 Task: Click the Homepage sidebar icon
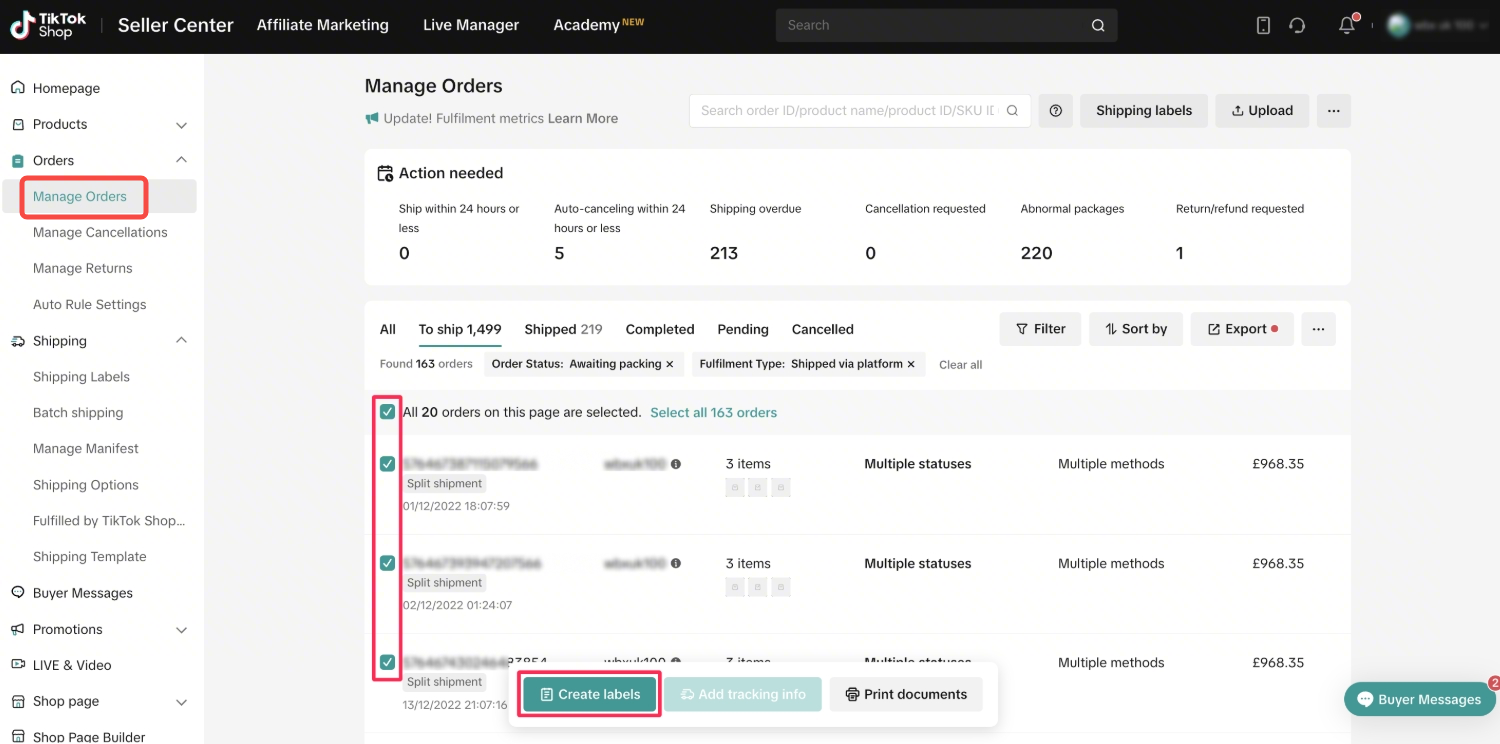click(x=18, y=88)
